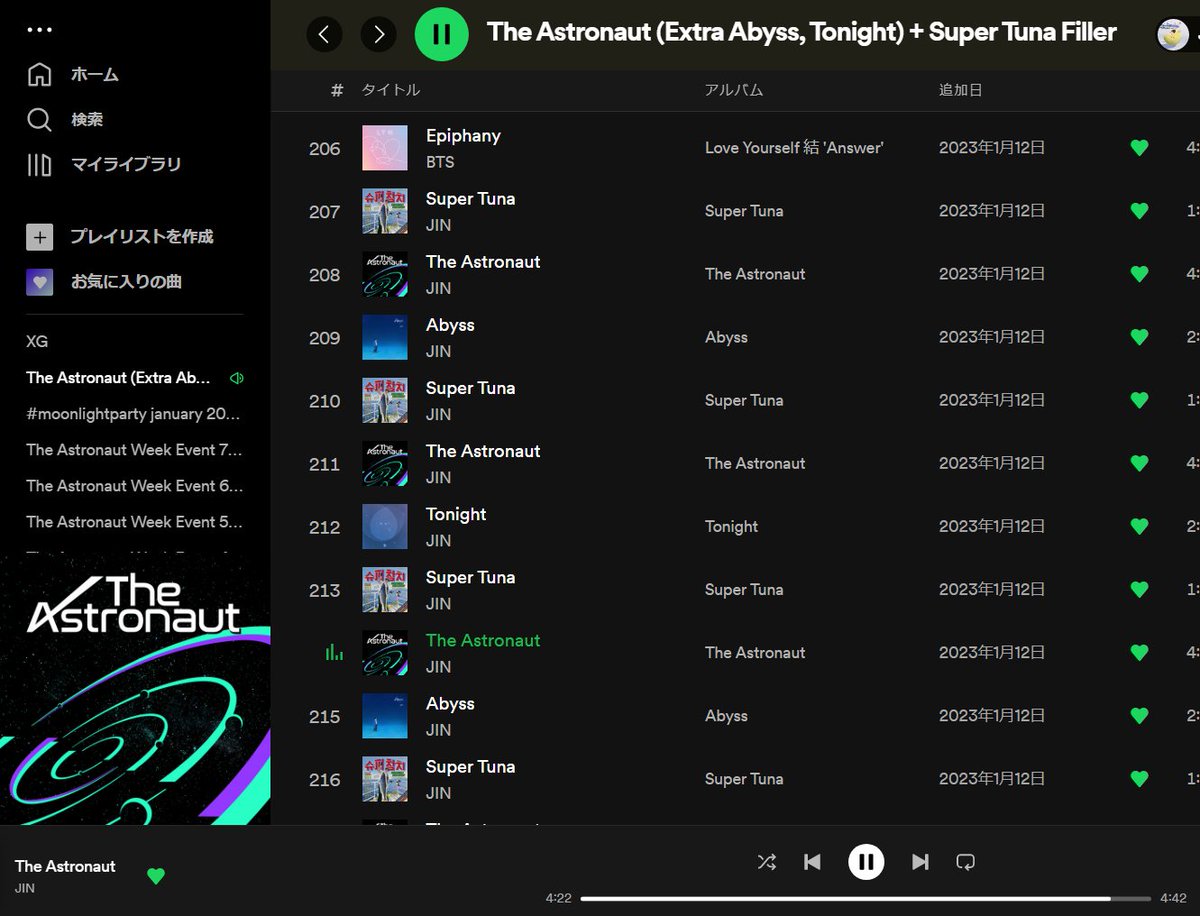Go to ホーム in the sidebar
This screenshot has width=1200, height=916.
tap(72, 74)
